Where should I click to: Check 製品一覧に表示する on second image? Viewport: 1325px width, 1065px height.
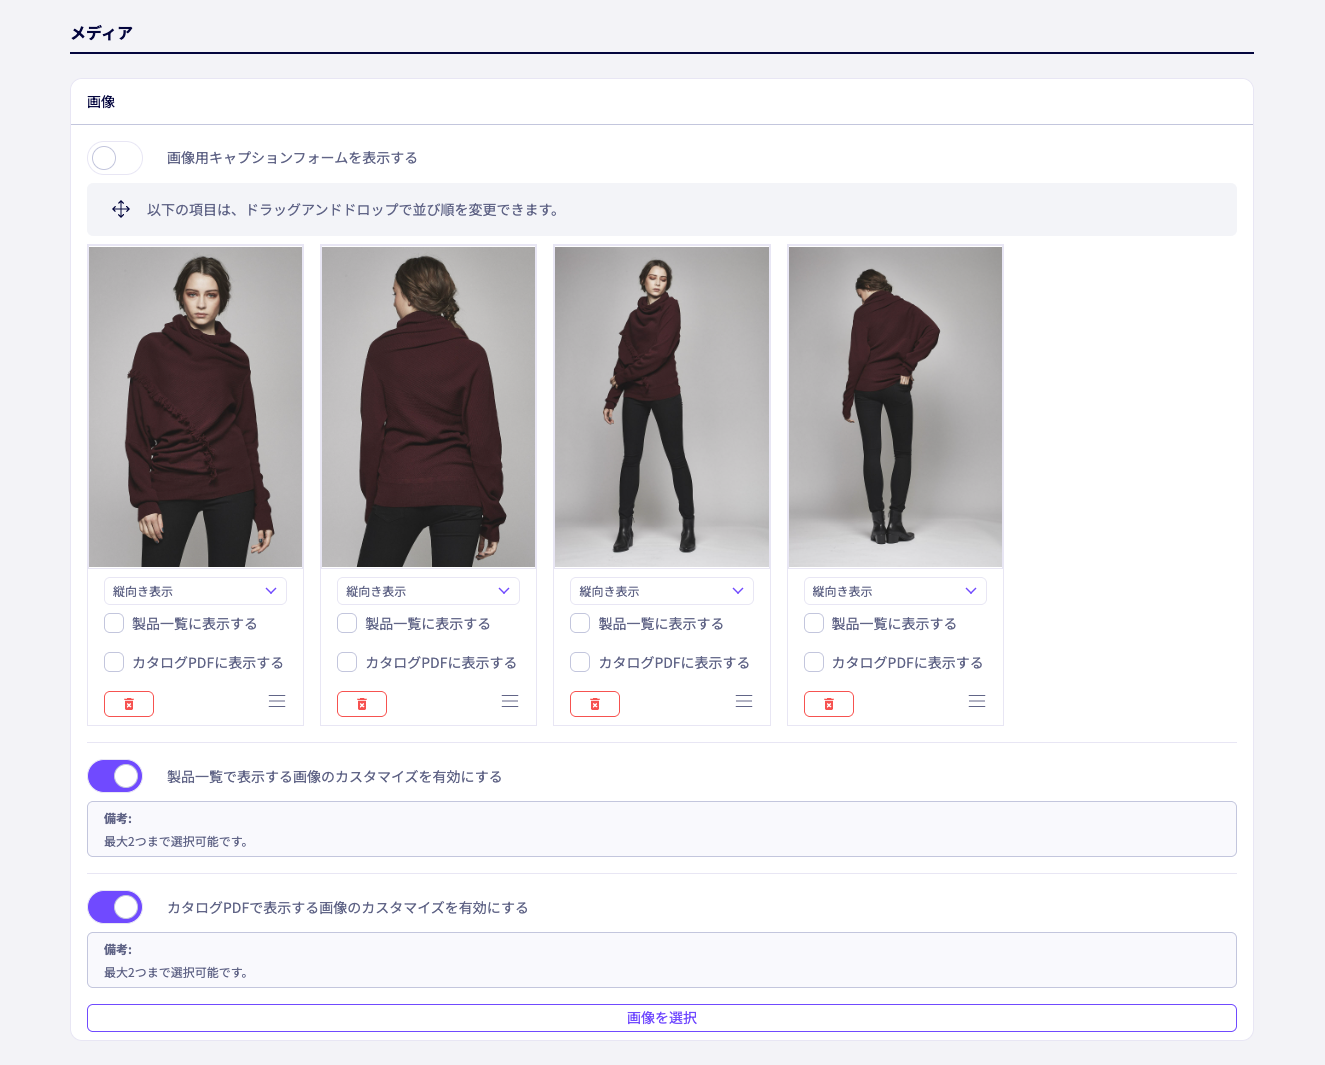[347, 623]
